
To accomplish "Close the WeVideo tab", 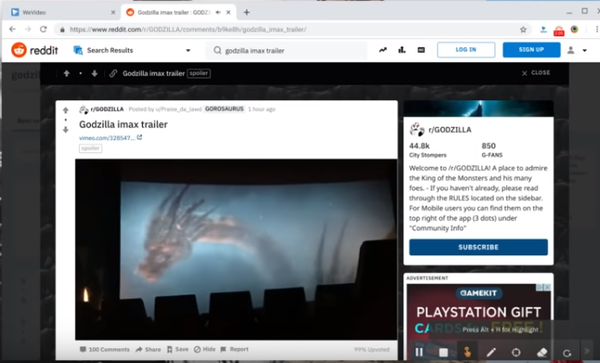I will click(x=113, y=12).
